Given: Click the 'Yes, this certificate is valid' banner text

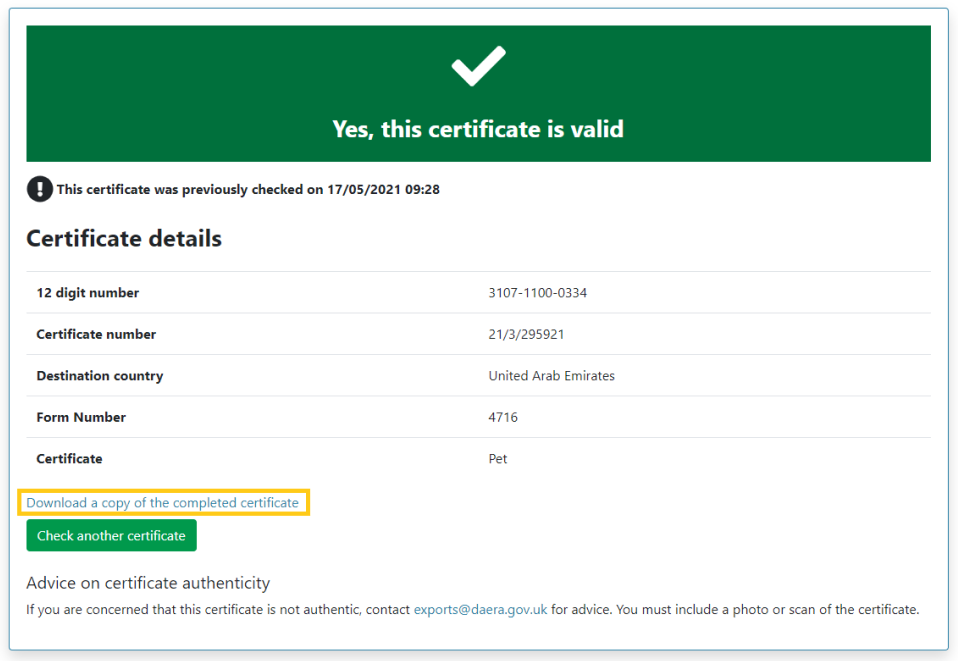Looking at the screenshot, I should 478,129.
